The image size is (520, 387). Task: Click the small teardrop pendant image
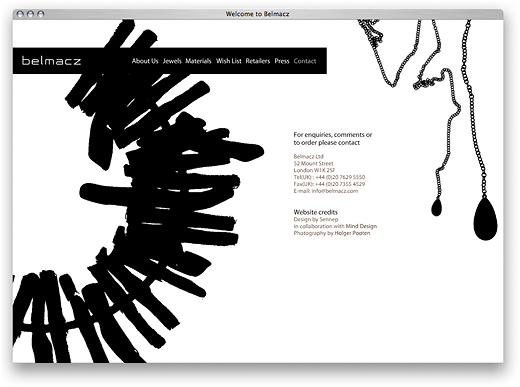(436, 207)
